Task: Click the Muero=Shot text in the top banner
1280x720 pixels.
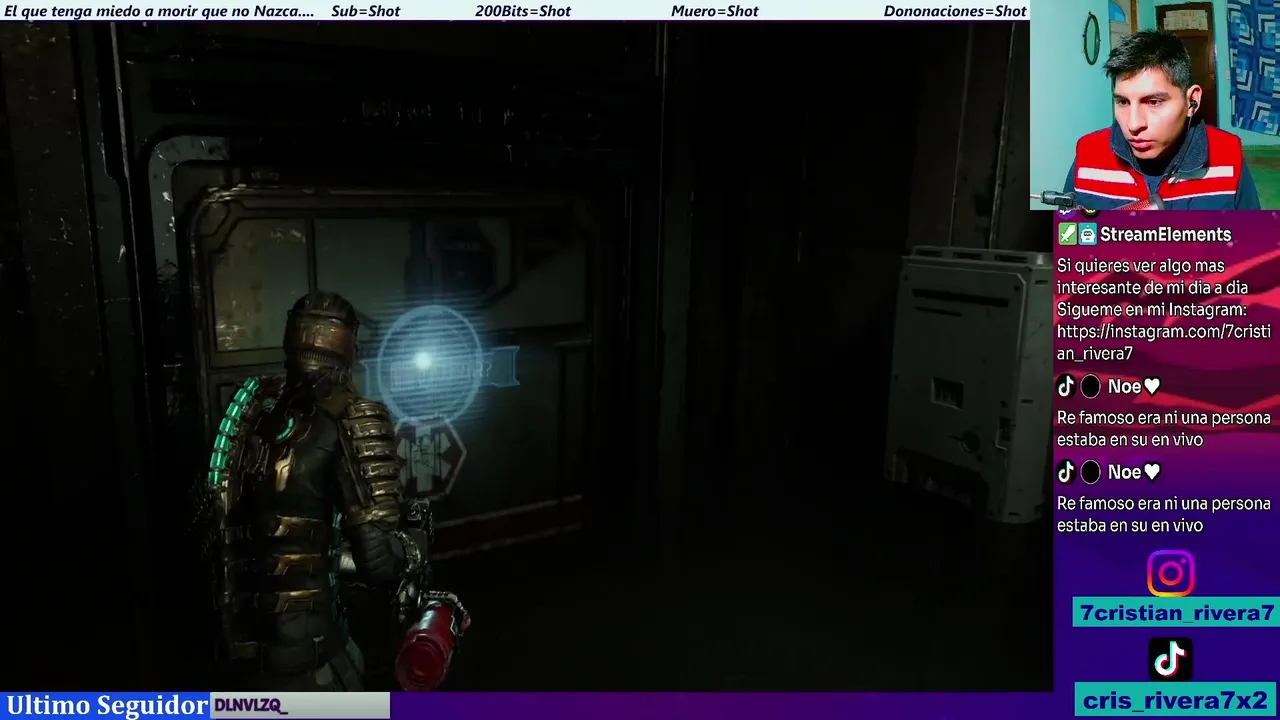Action: (x=715, y=11)
